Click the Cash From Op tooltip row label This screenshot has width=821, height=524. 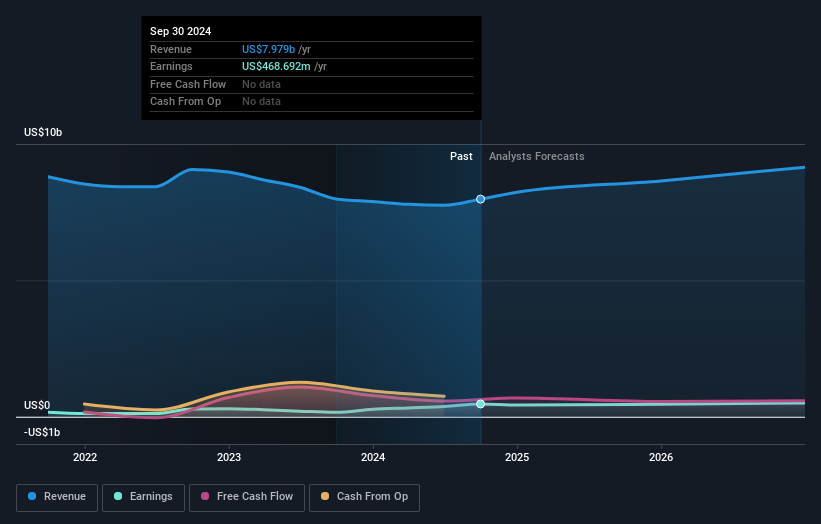point(185,102)
